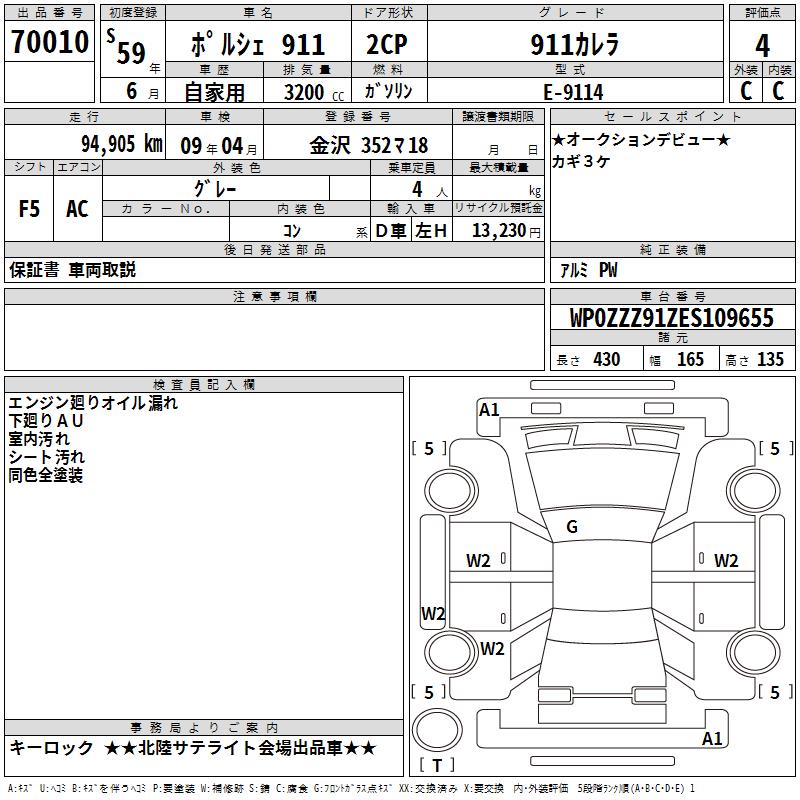Click the length value 430

(607, 359)
